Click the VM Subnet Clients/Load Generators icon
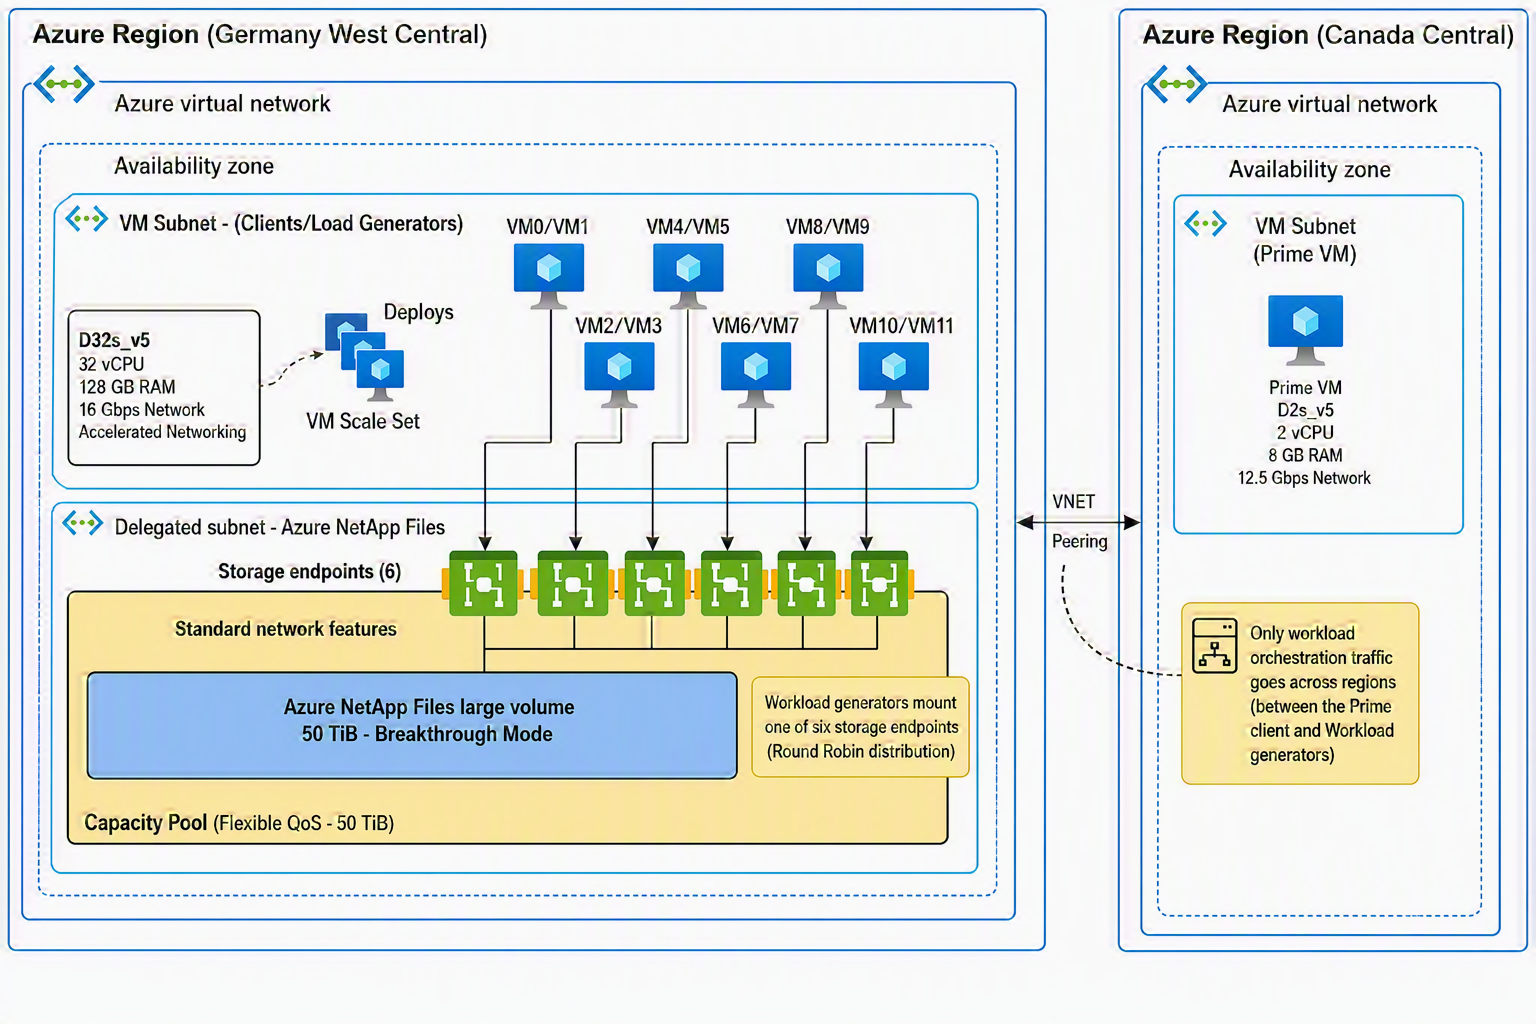 click(x=86, y=219)
